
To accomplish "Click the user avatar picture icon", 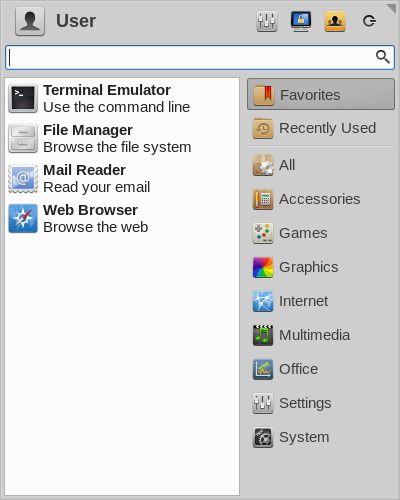I will tap(30, 21).
